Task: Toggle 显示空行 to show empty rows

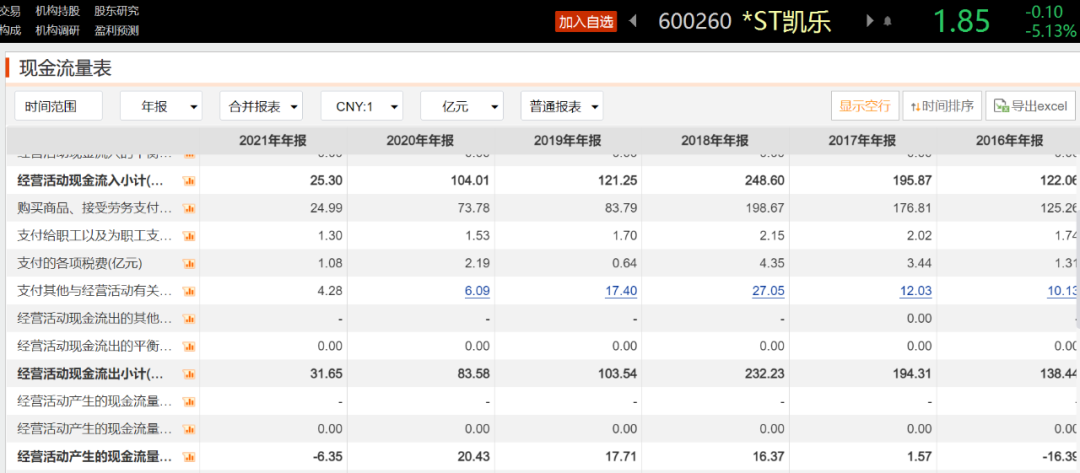Action: tap(864, 106)
